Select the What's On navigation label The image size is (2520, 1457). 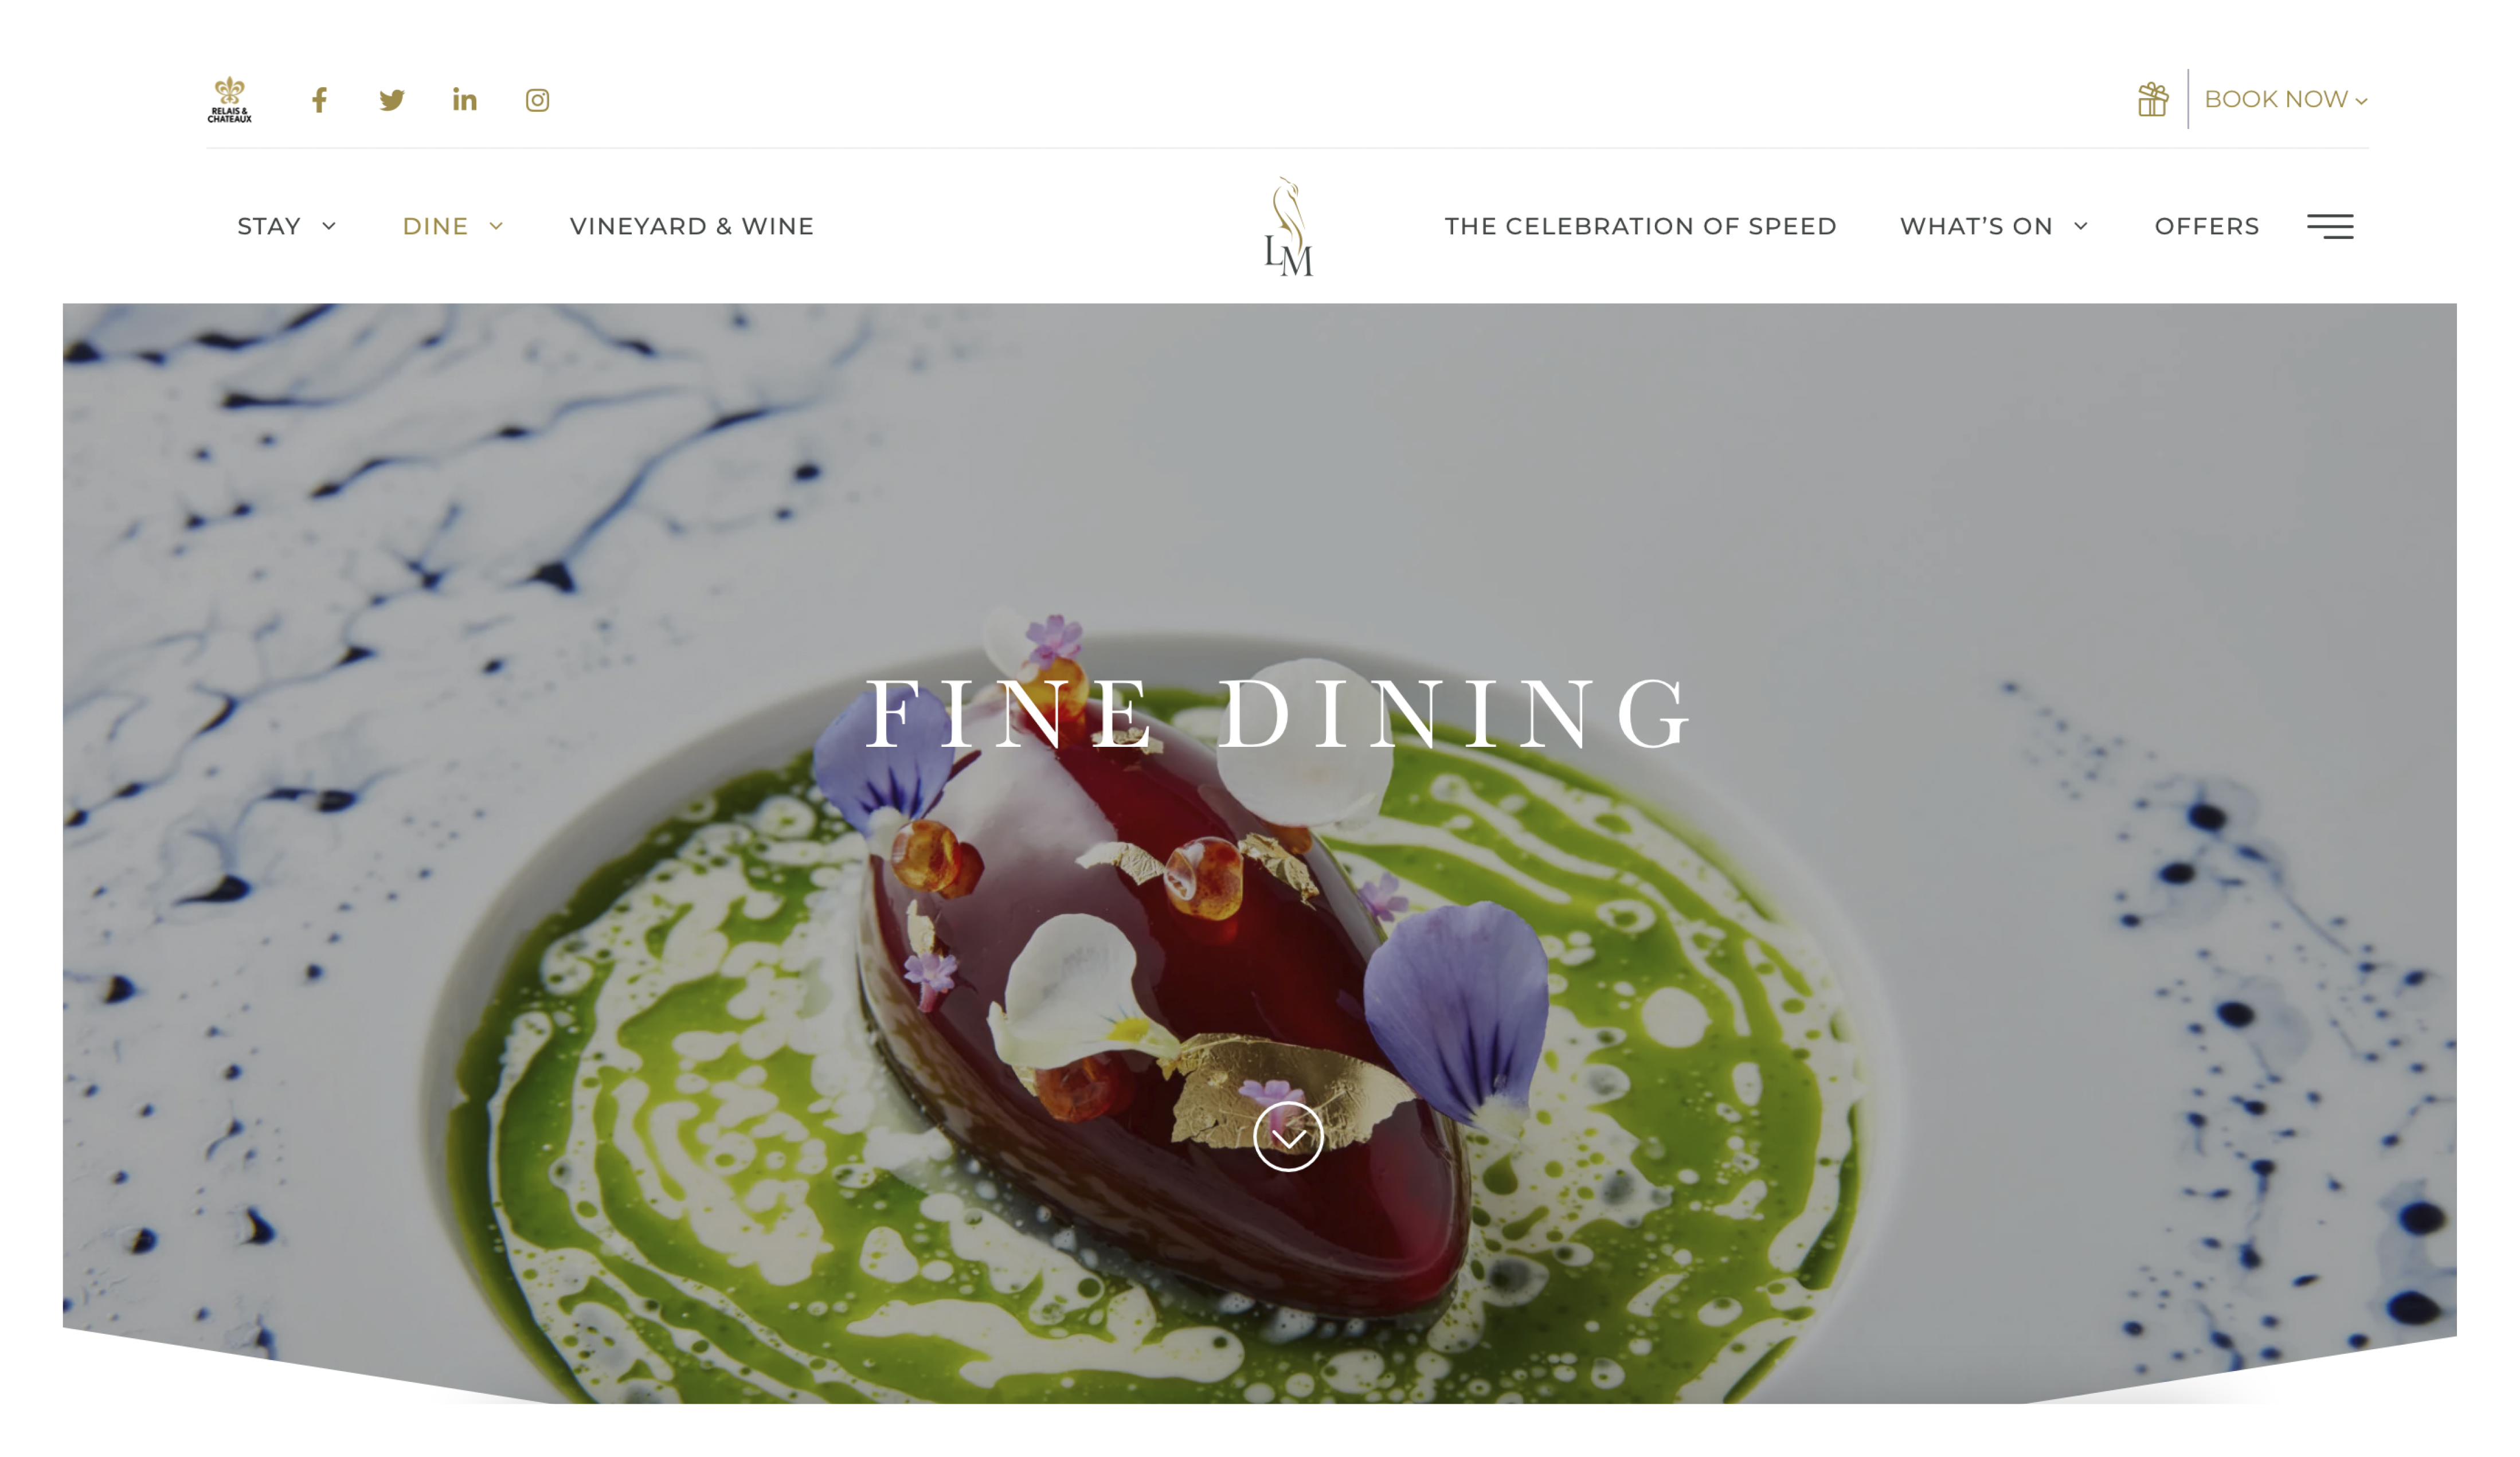[x=1976, y=226]
